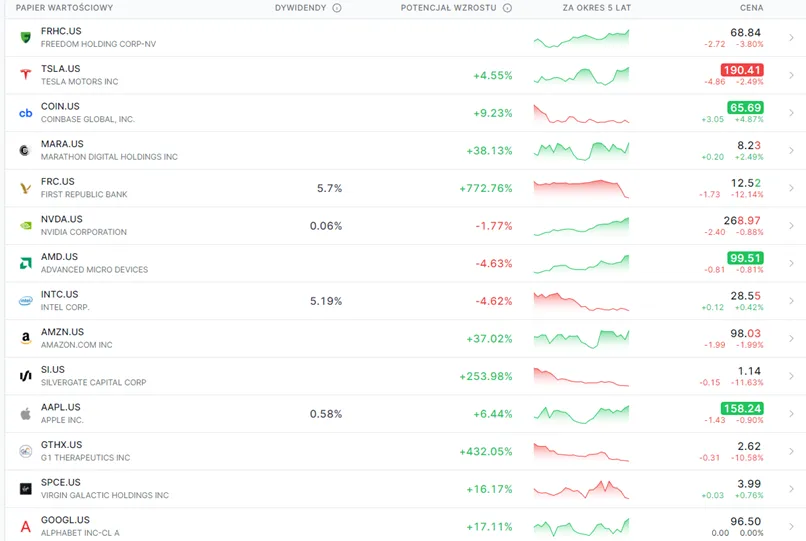806x541 pixels.
Task: Open the GOOGL.US ticker link
Action: [65, 520]
